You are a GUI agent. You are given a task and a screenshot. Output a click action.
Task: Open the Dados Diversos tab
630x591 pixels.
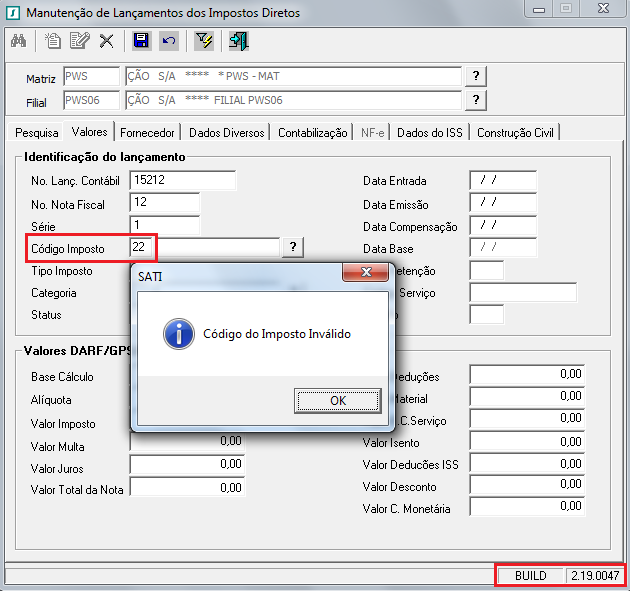[226, 132]
